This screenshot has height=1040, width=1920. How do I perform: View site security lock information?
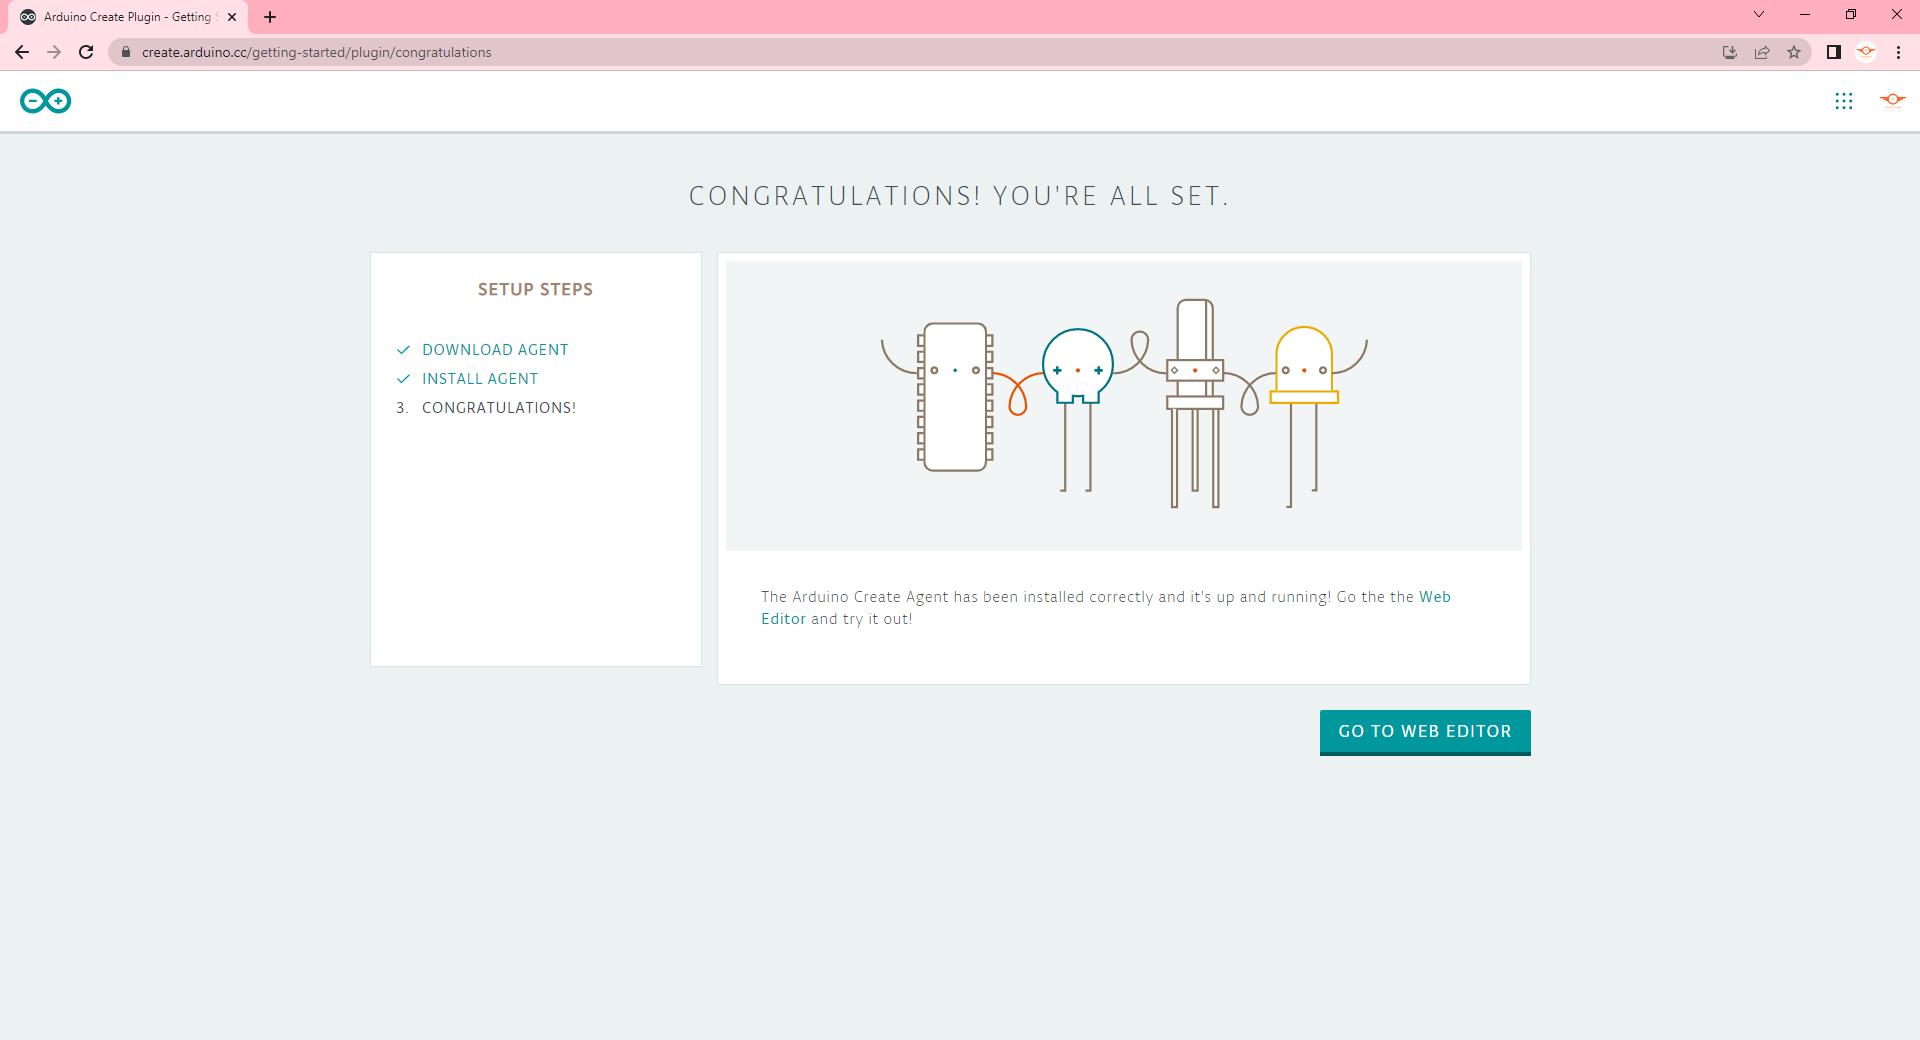click(x=125, y=52)
